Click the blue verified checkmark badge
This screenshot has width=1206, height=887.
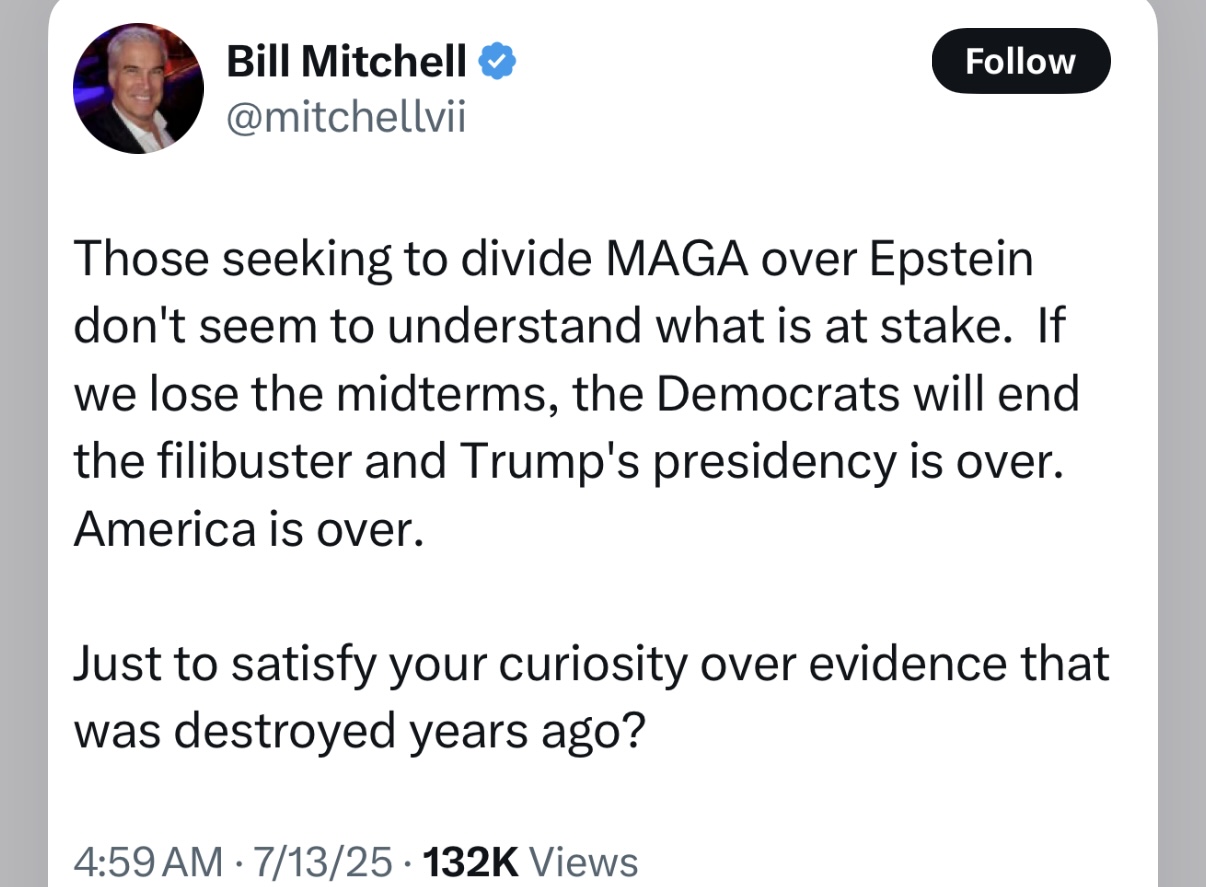point(497,63)
